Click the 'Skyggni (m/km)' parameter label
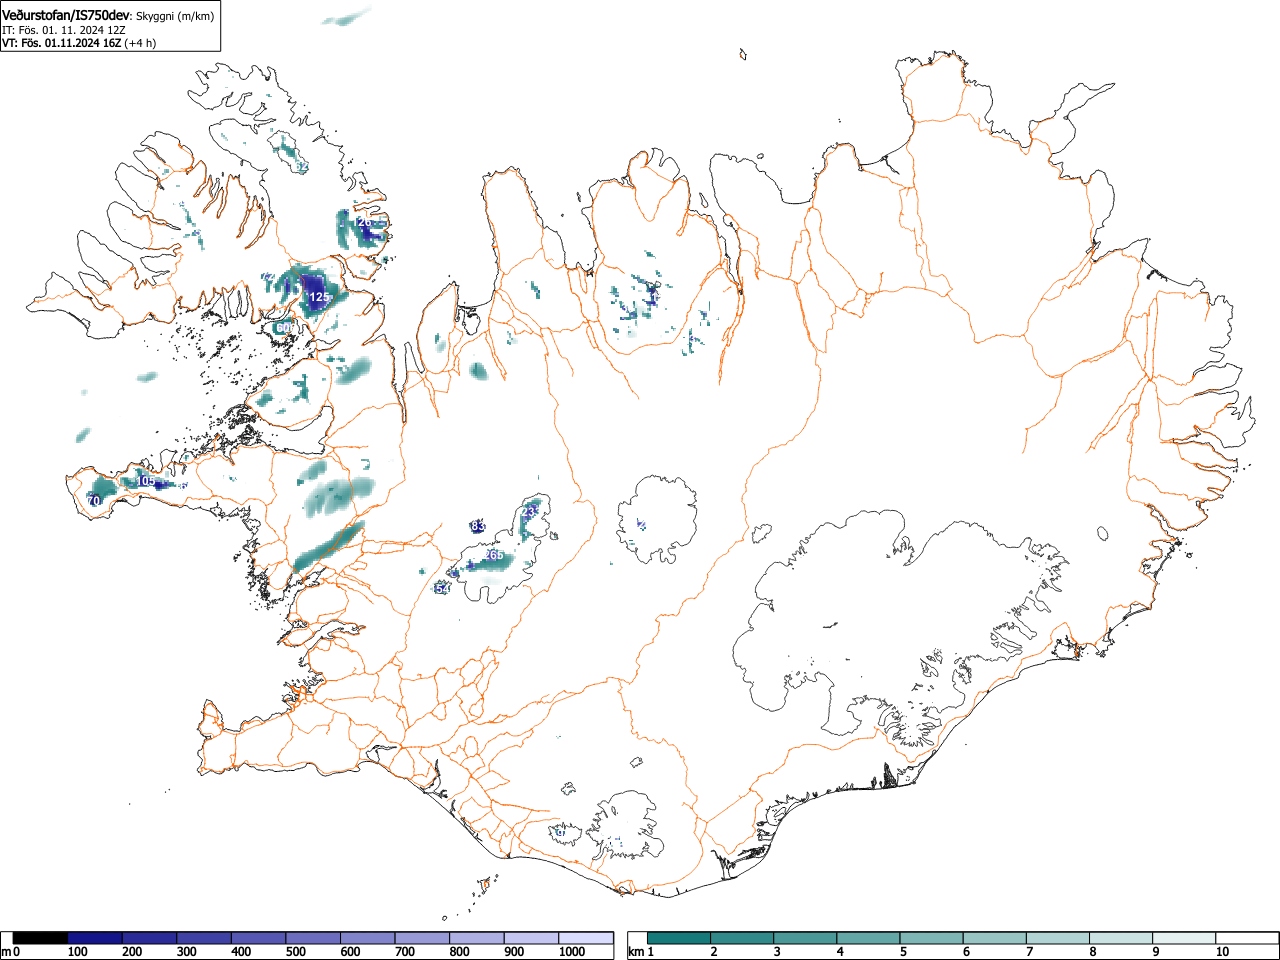The image size is (1280, 960). pyautogui.click(x=175, y=16)
